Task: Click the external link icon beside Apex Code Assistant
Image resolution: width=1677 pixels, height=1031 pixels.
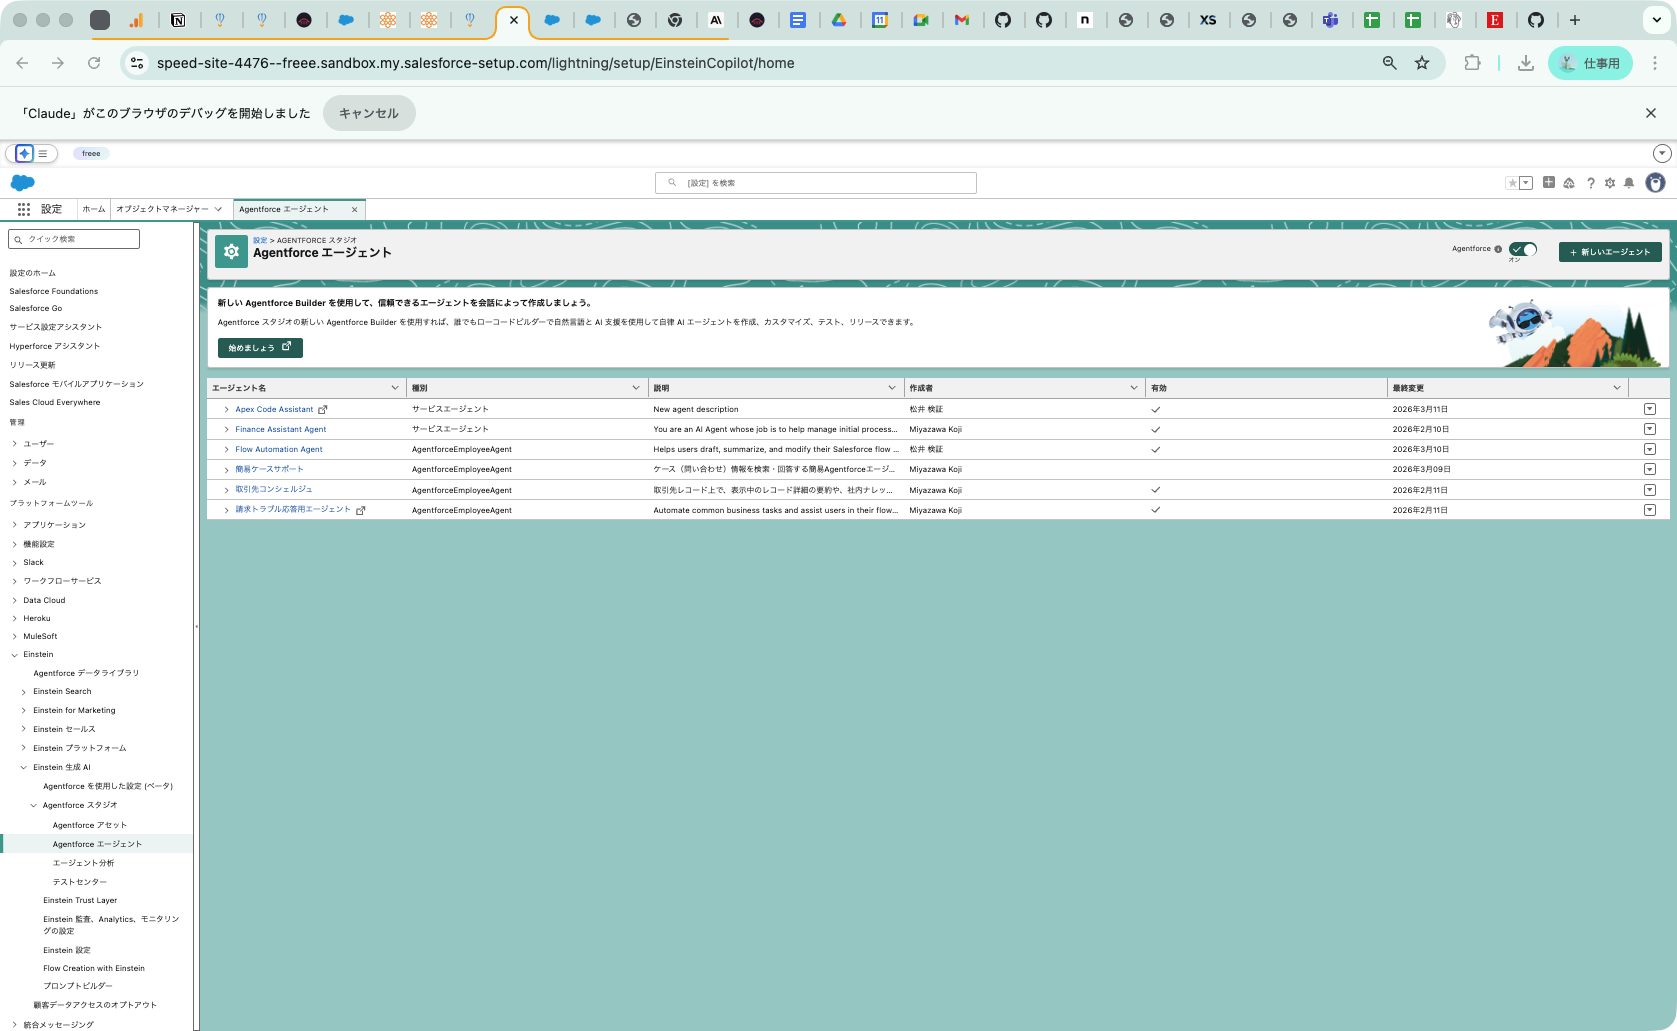Action: click(x=323, y=409)
